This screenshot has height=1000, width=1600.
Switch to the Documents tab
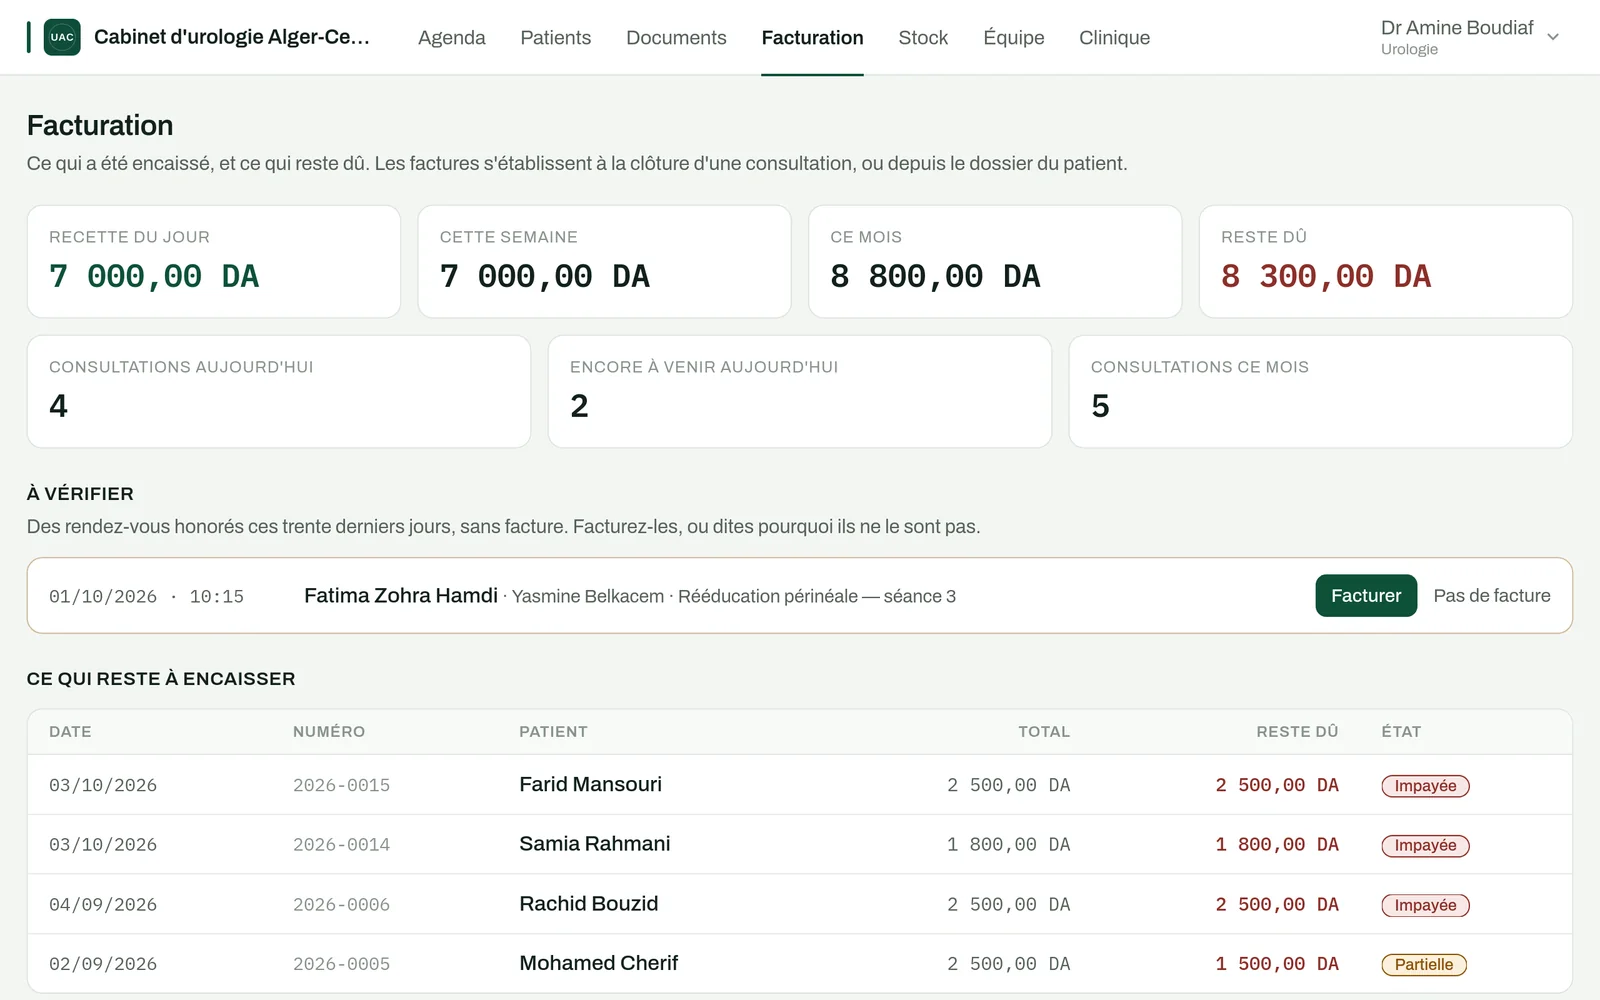pyautogui.click(x=676, y=37)
